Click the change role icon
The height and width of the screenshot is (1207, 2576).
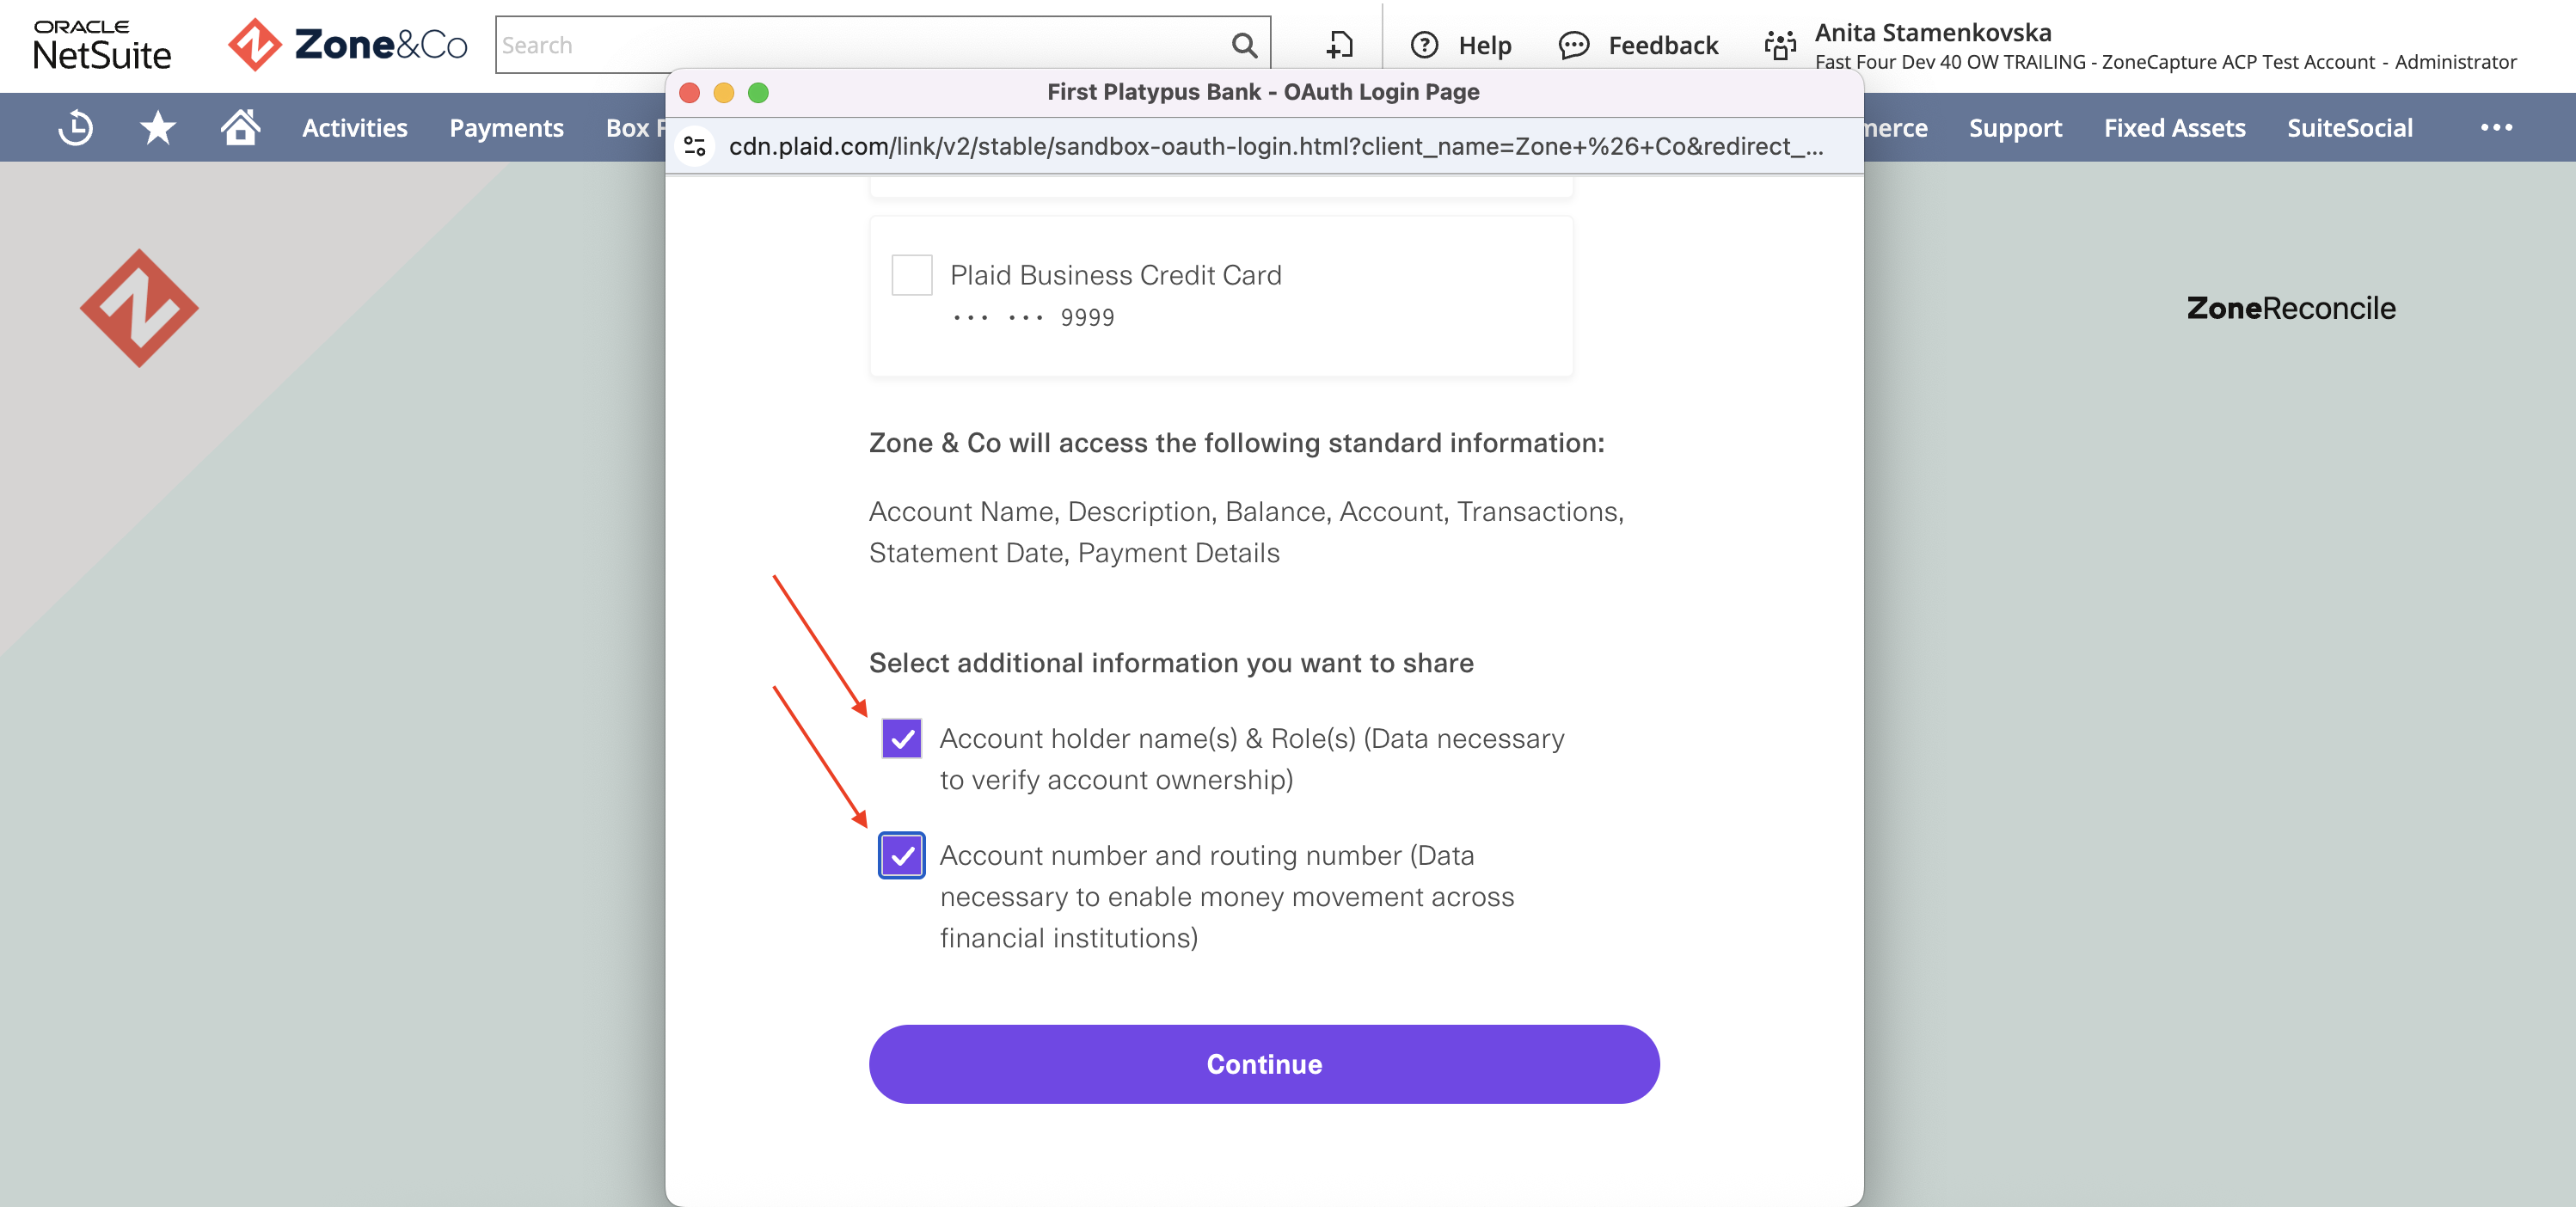pyautogui.click(x=1780, y=45)
